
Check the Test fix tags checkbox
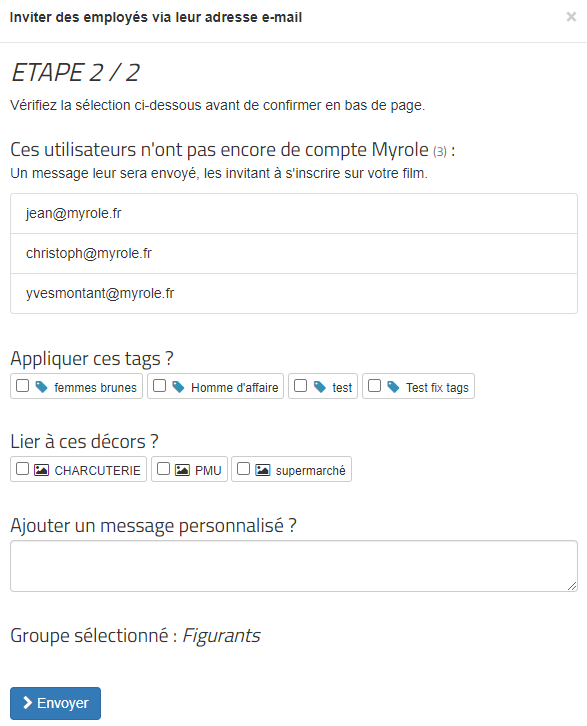click(x=374, y=386)
